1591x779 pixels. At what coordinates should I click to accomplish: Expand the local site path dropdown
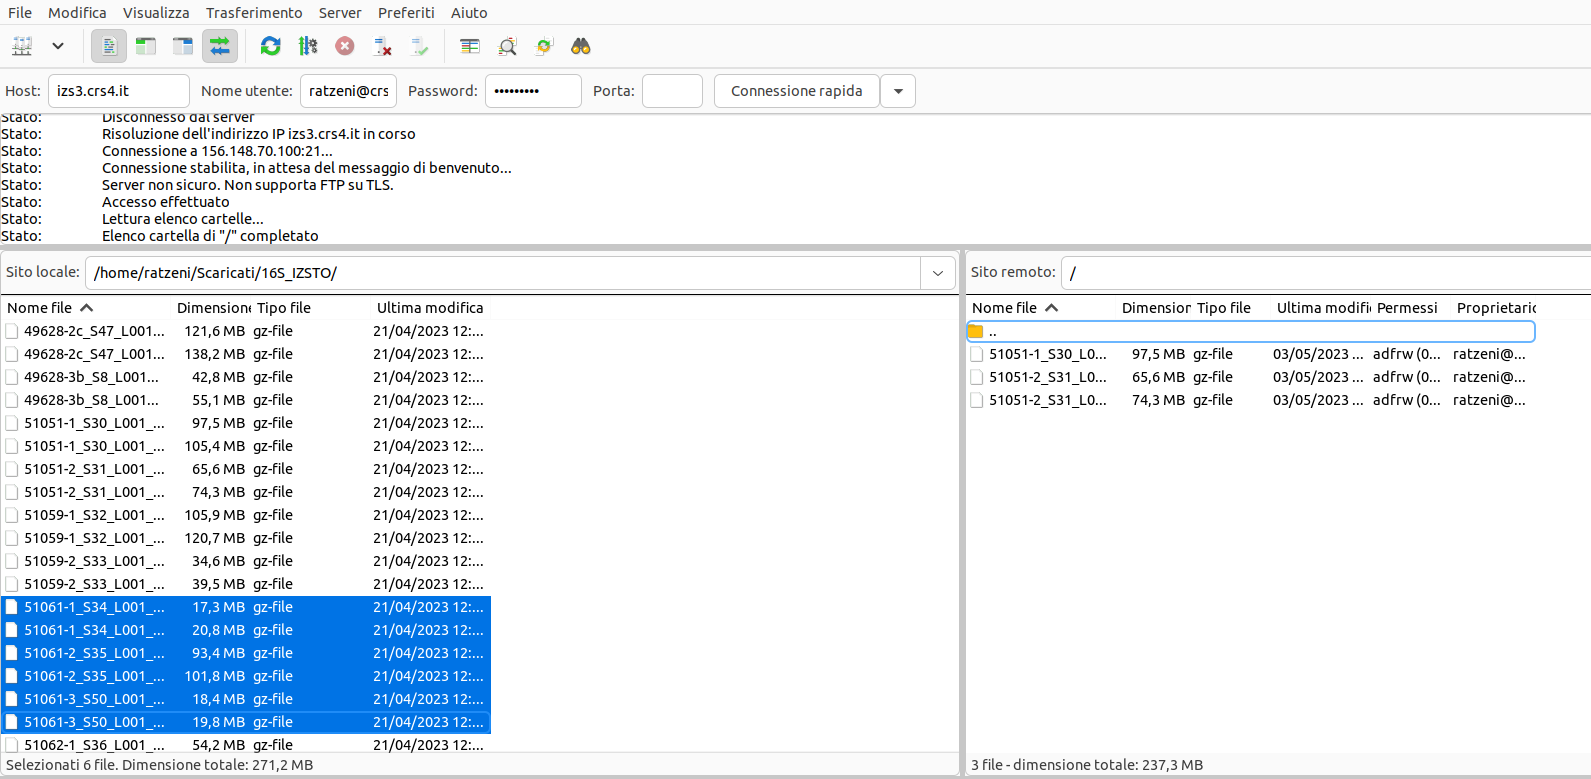(x=937, y=273)
